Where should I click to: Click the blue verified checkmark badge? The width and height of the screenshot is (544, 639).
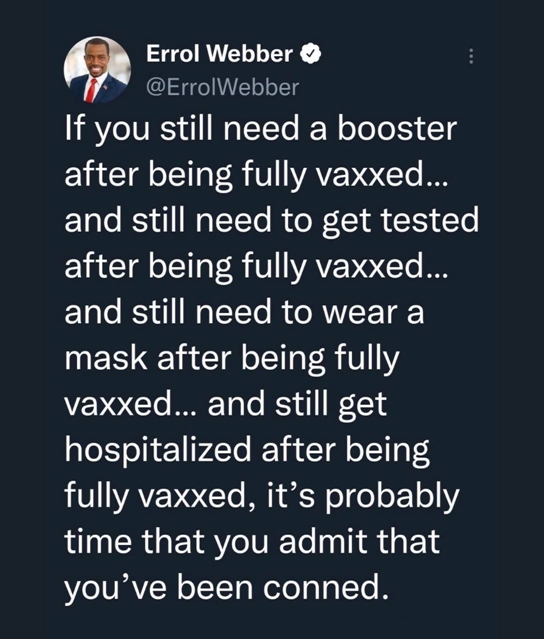click(311, 54)
